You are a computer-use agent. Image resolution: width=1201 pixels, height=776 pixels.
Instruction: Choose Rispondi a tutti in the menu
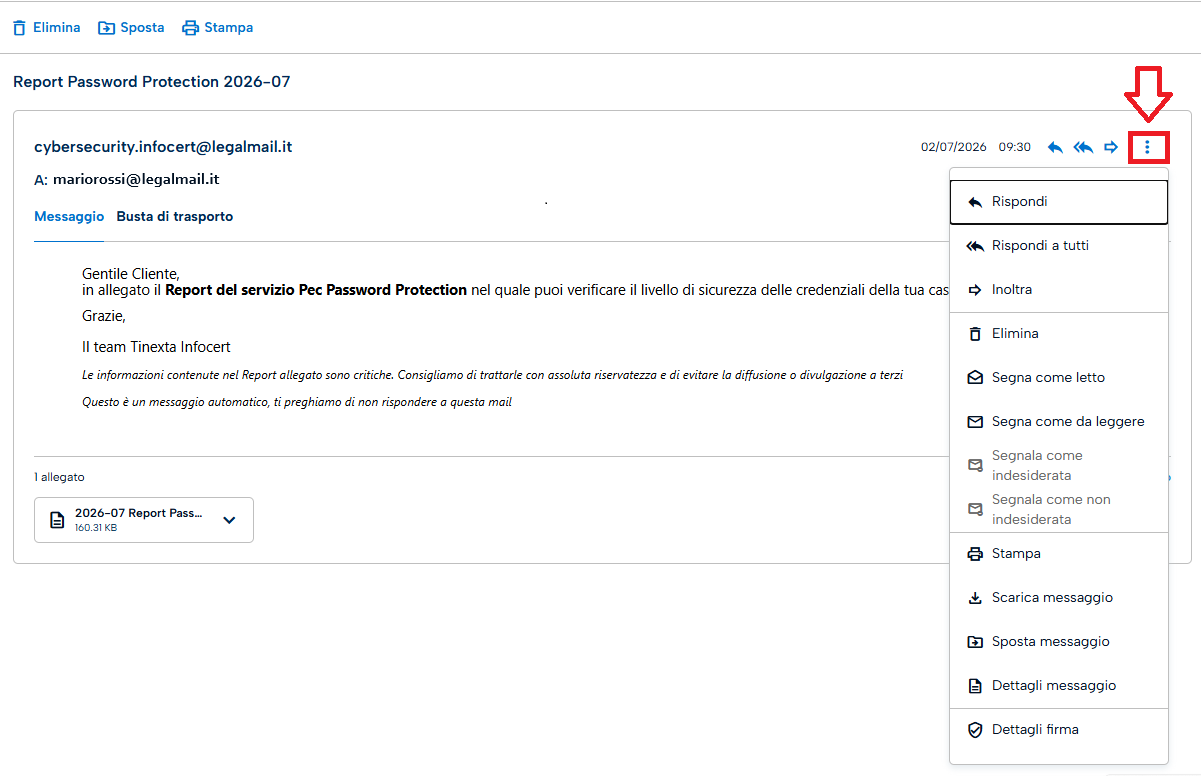tap(1059, 246)
